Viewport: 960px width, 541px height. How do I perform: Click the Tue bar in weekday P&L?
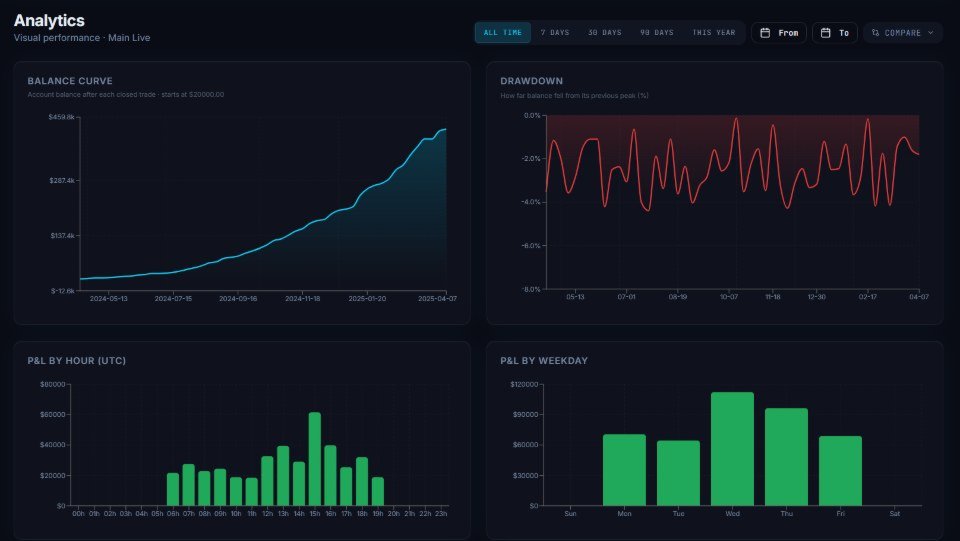click(678, 473)
